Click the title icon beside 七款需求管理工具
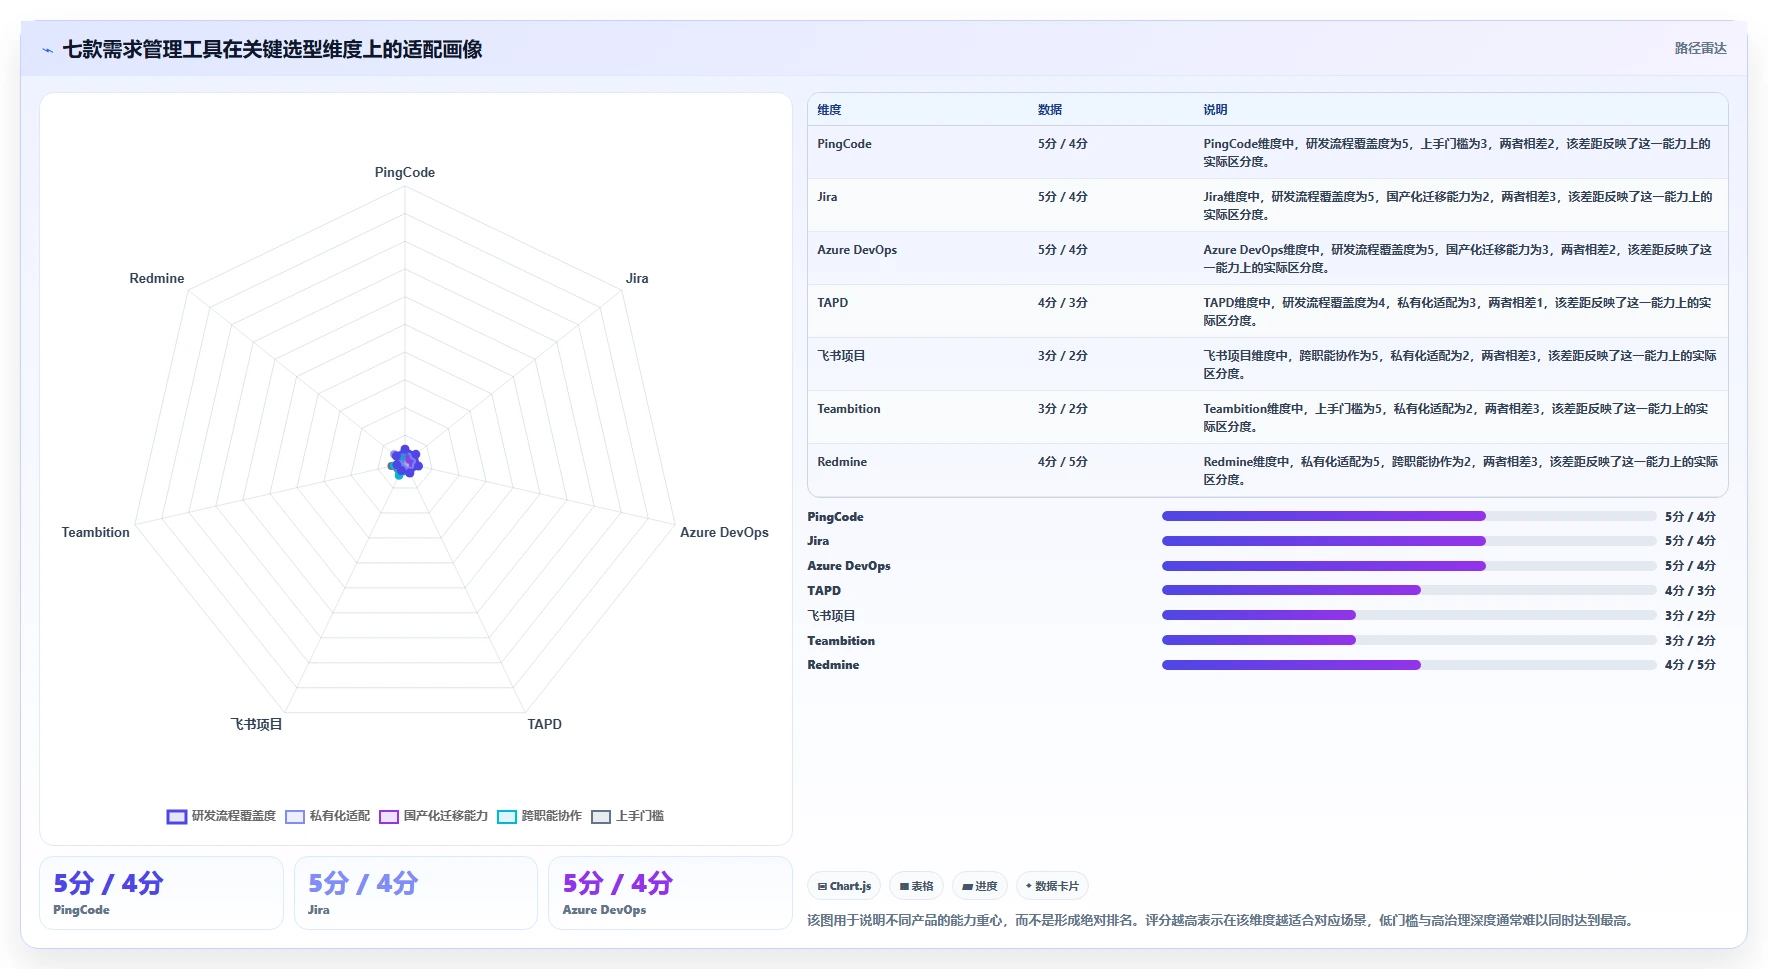1768x969 pixels. (x=47, y=50)
